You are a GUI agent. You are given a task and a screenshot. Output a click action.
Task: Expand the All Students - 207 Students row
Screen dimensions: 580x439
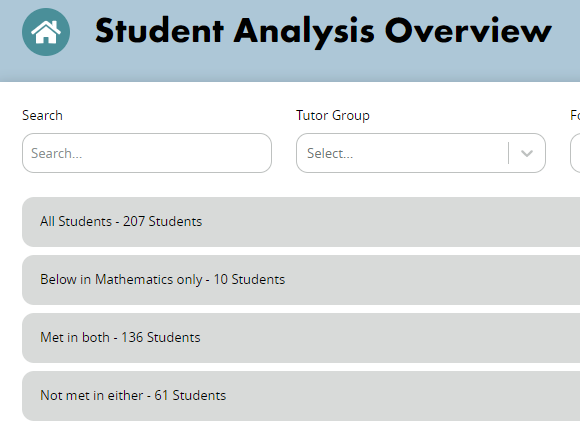301,222
